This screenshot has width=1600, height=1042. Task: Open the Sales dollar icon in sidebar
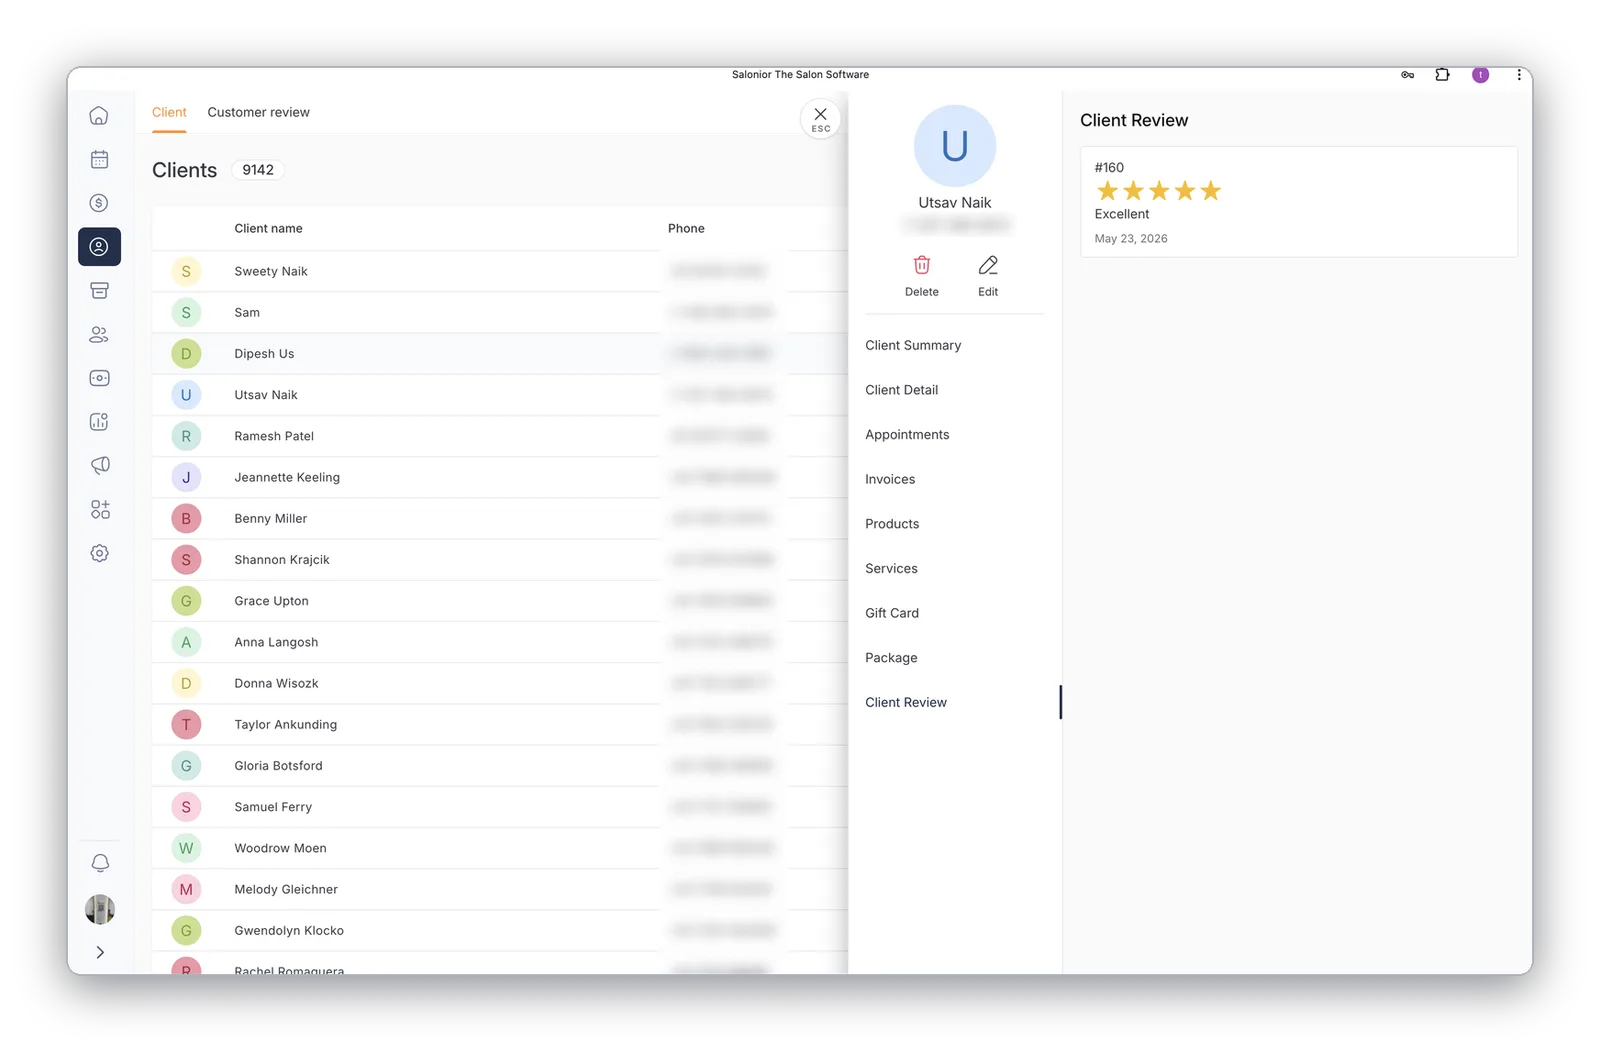[x=99, y=203]
